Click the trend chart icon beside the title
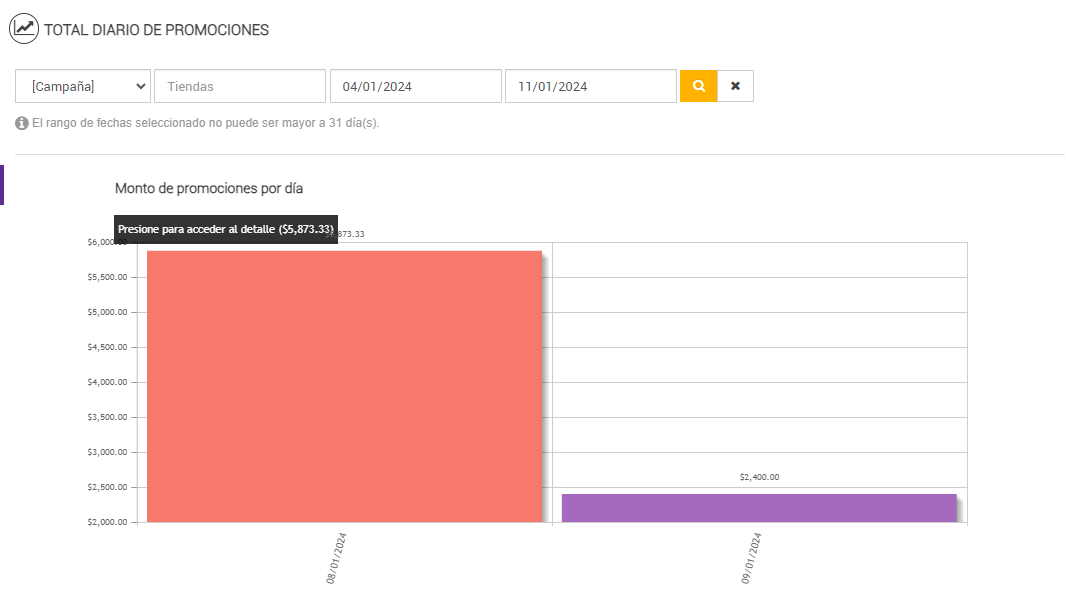1065x609 pixels. coord(24,29)
